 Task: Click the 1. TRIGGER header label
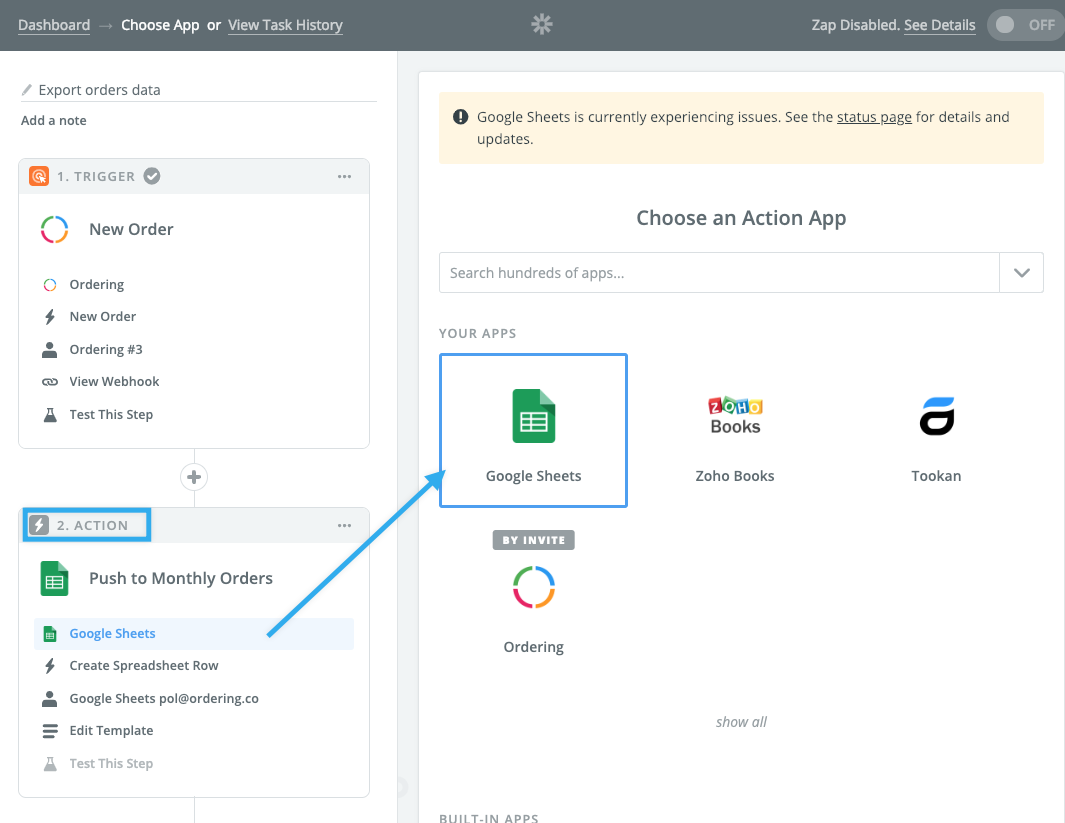(96, 177)
